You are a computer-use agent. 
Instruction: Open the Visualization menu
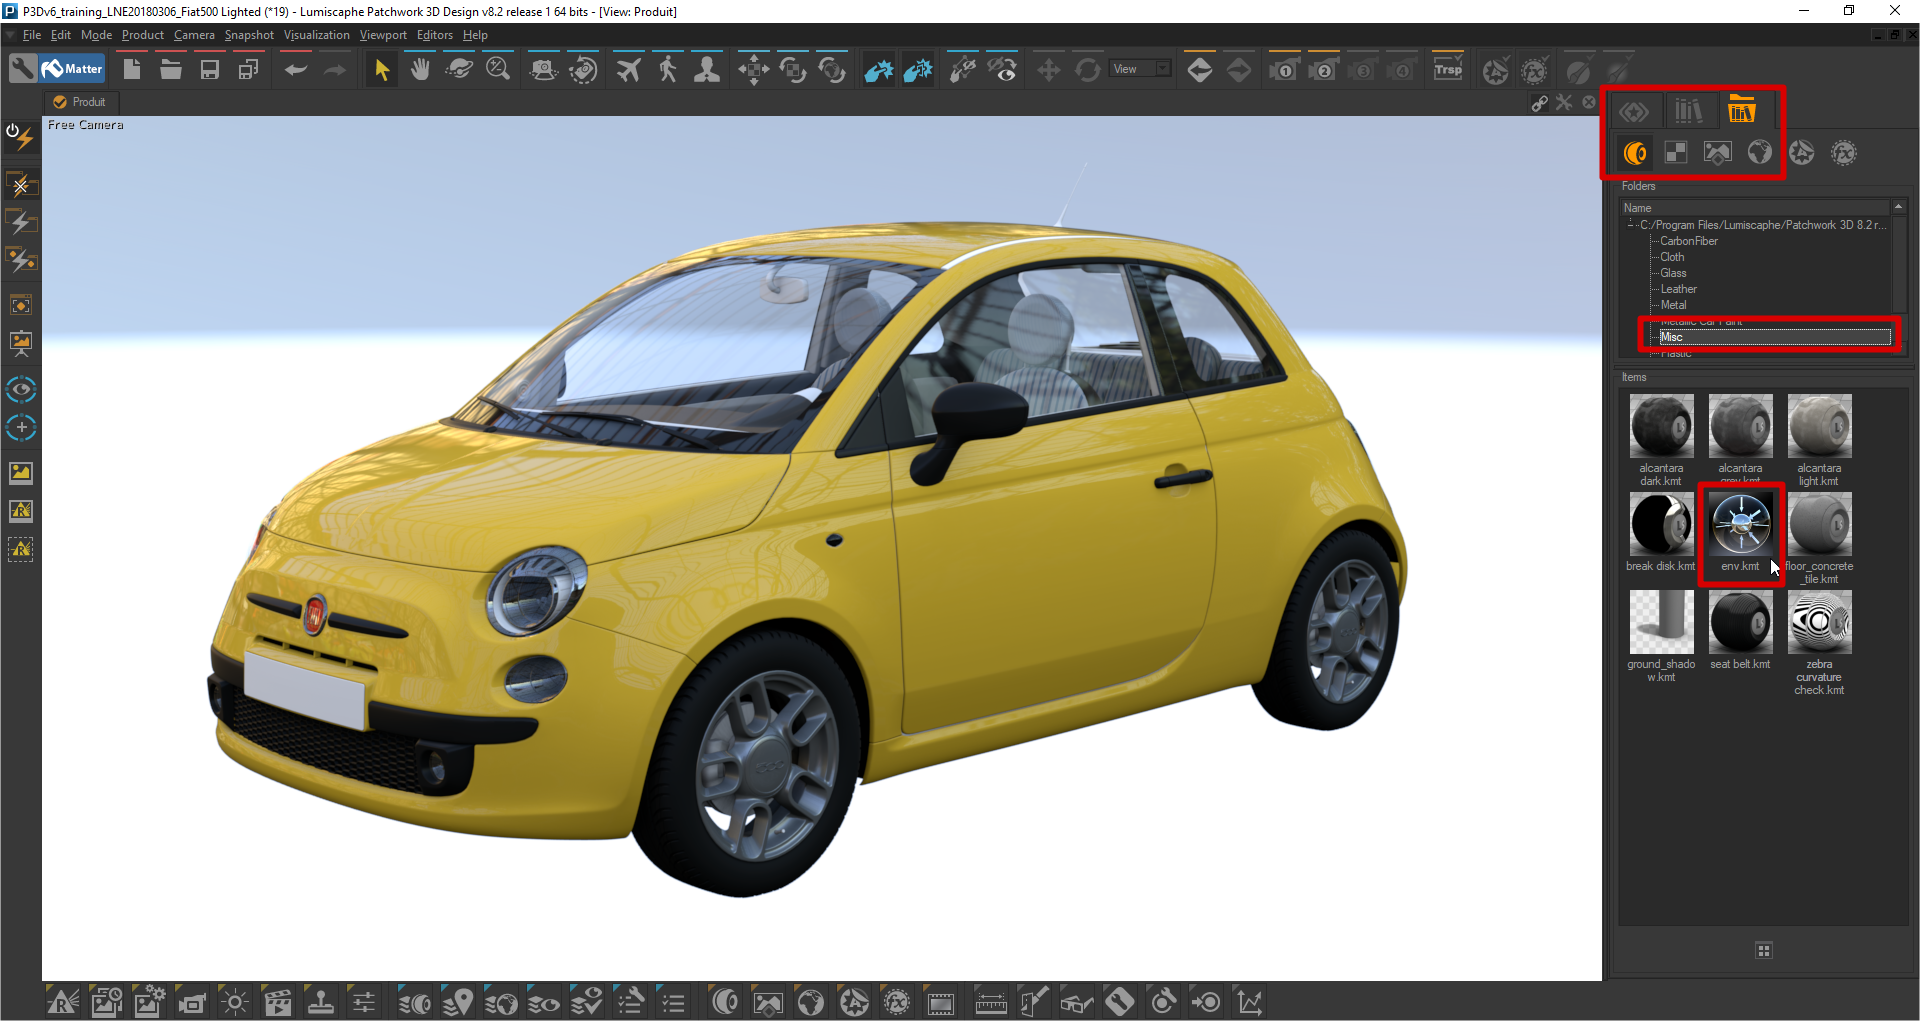pyautogui.click(x=316, y=35)
